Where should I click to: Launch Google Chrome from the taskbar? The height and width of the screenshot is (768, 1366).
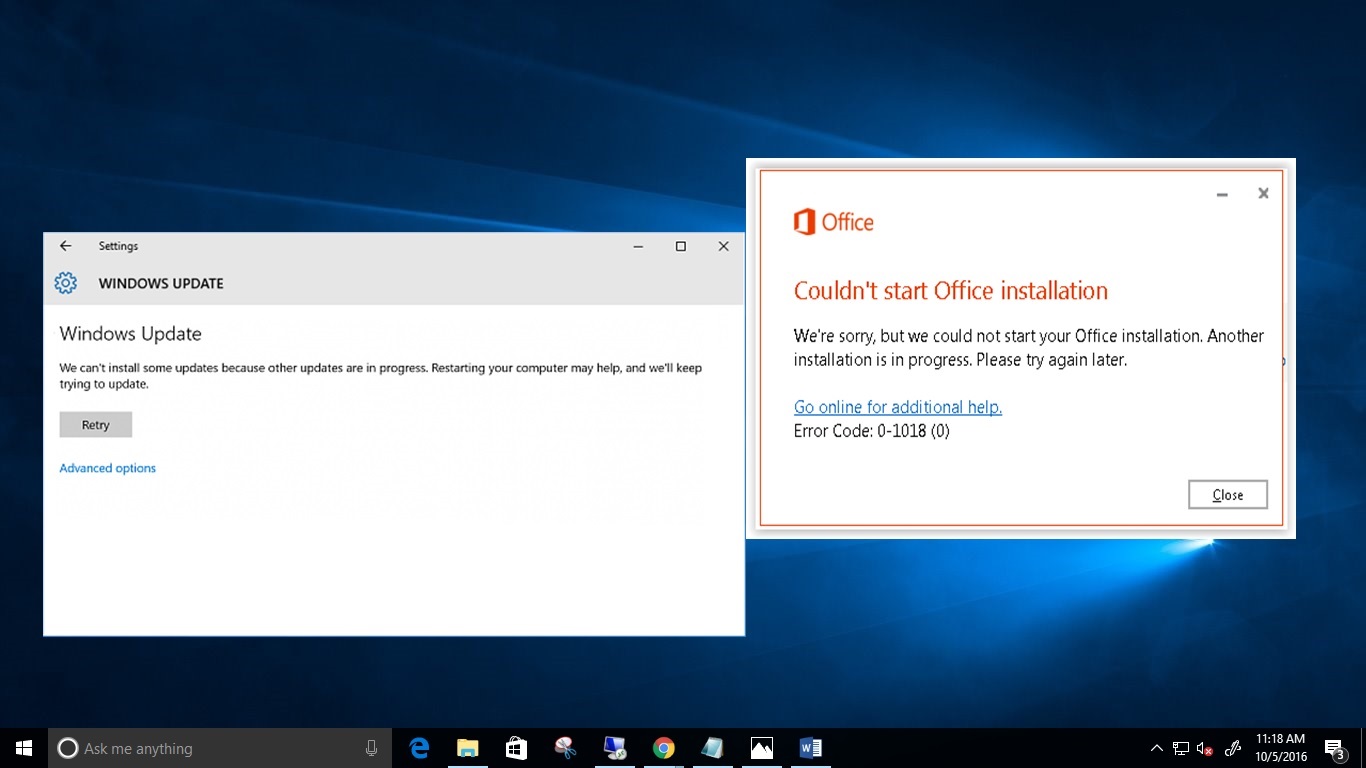(663, 748)
